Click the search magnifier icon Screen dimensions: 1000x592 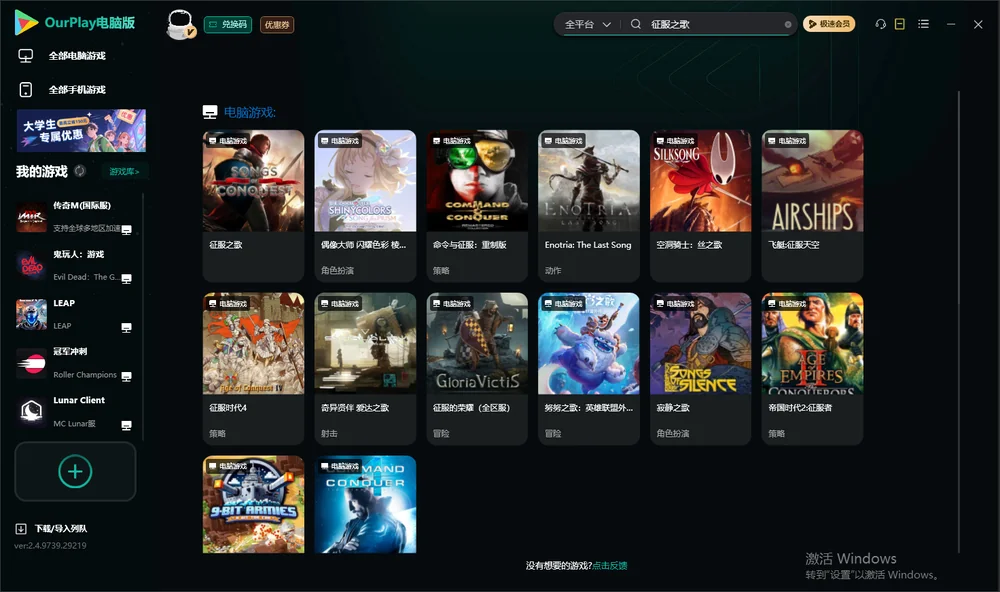636,24
